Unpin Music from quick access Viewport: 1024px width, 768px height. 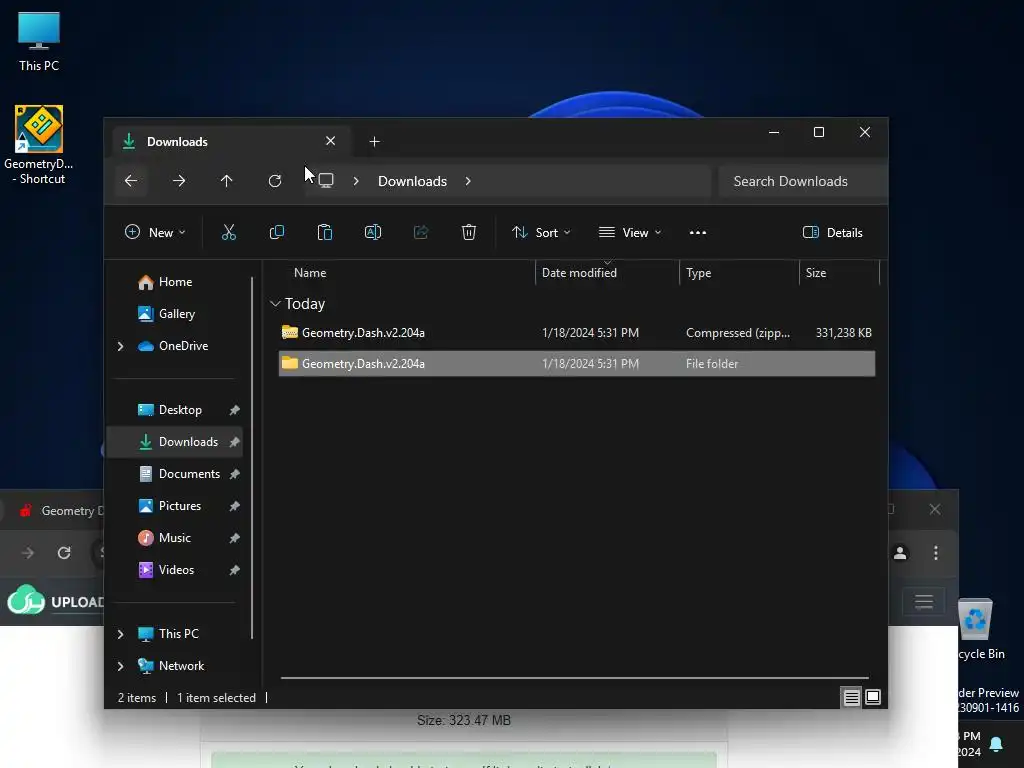[x=234, y=538]
